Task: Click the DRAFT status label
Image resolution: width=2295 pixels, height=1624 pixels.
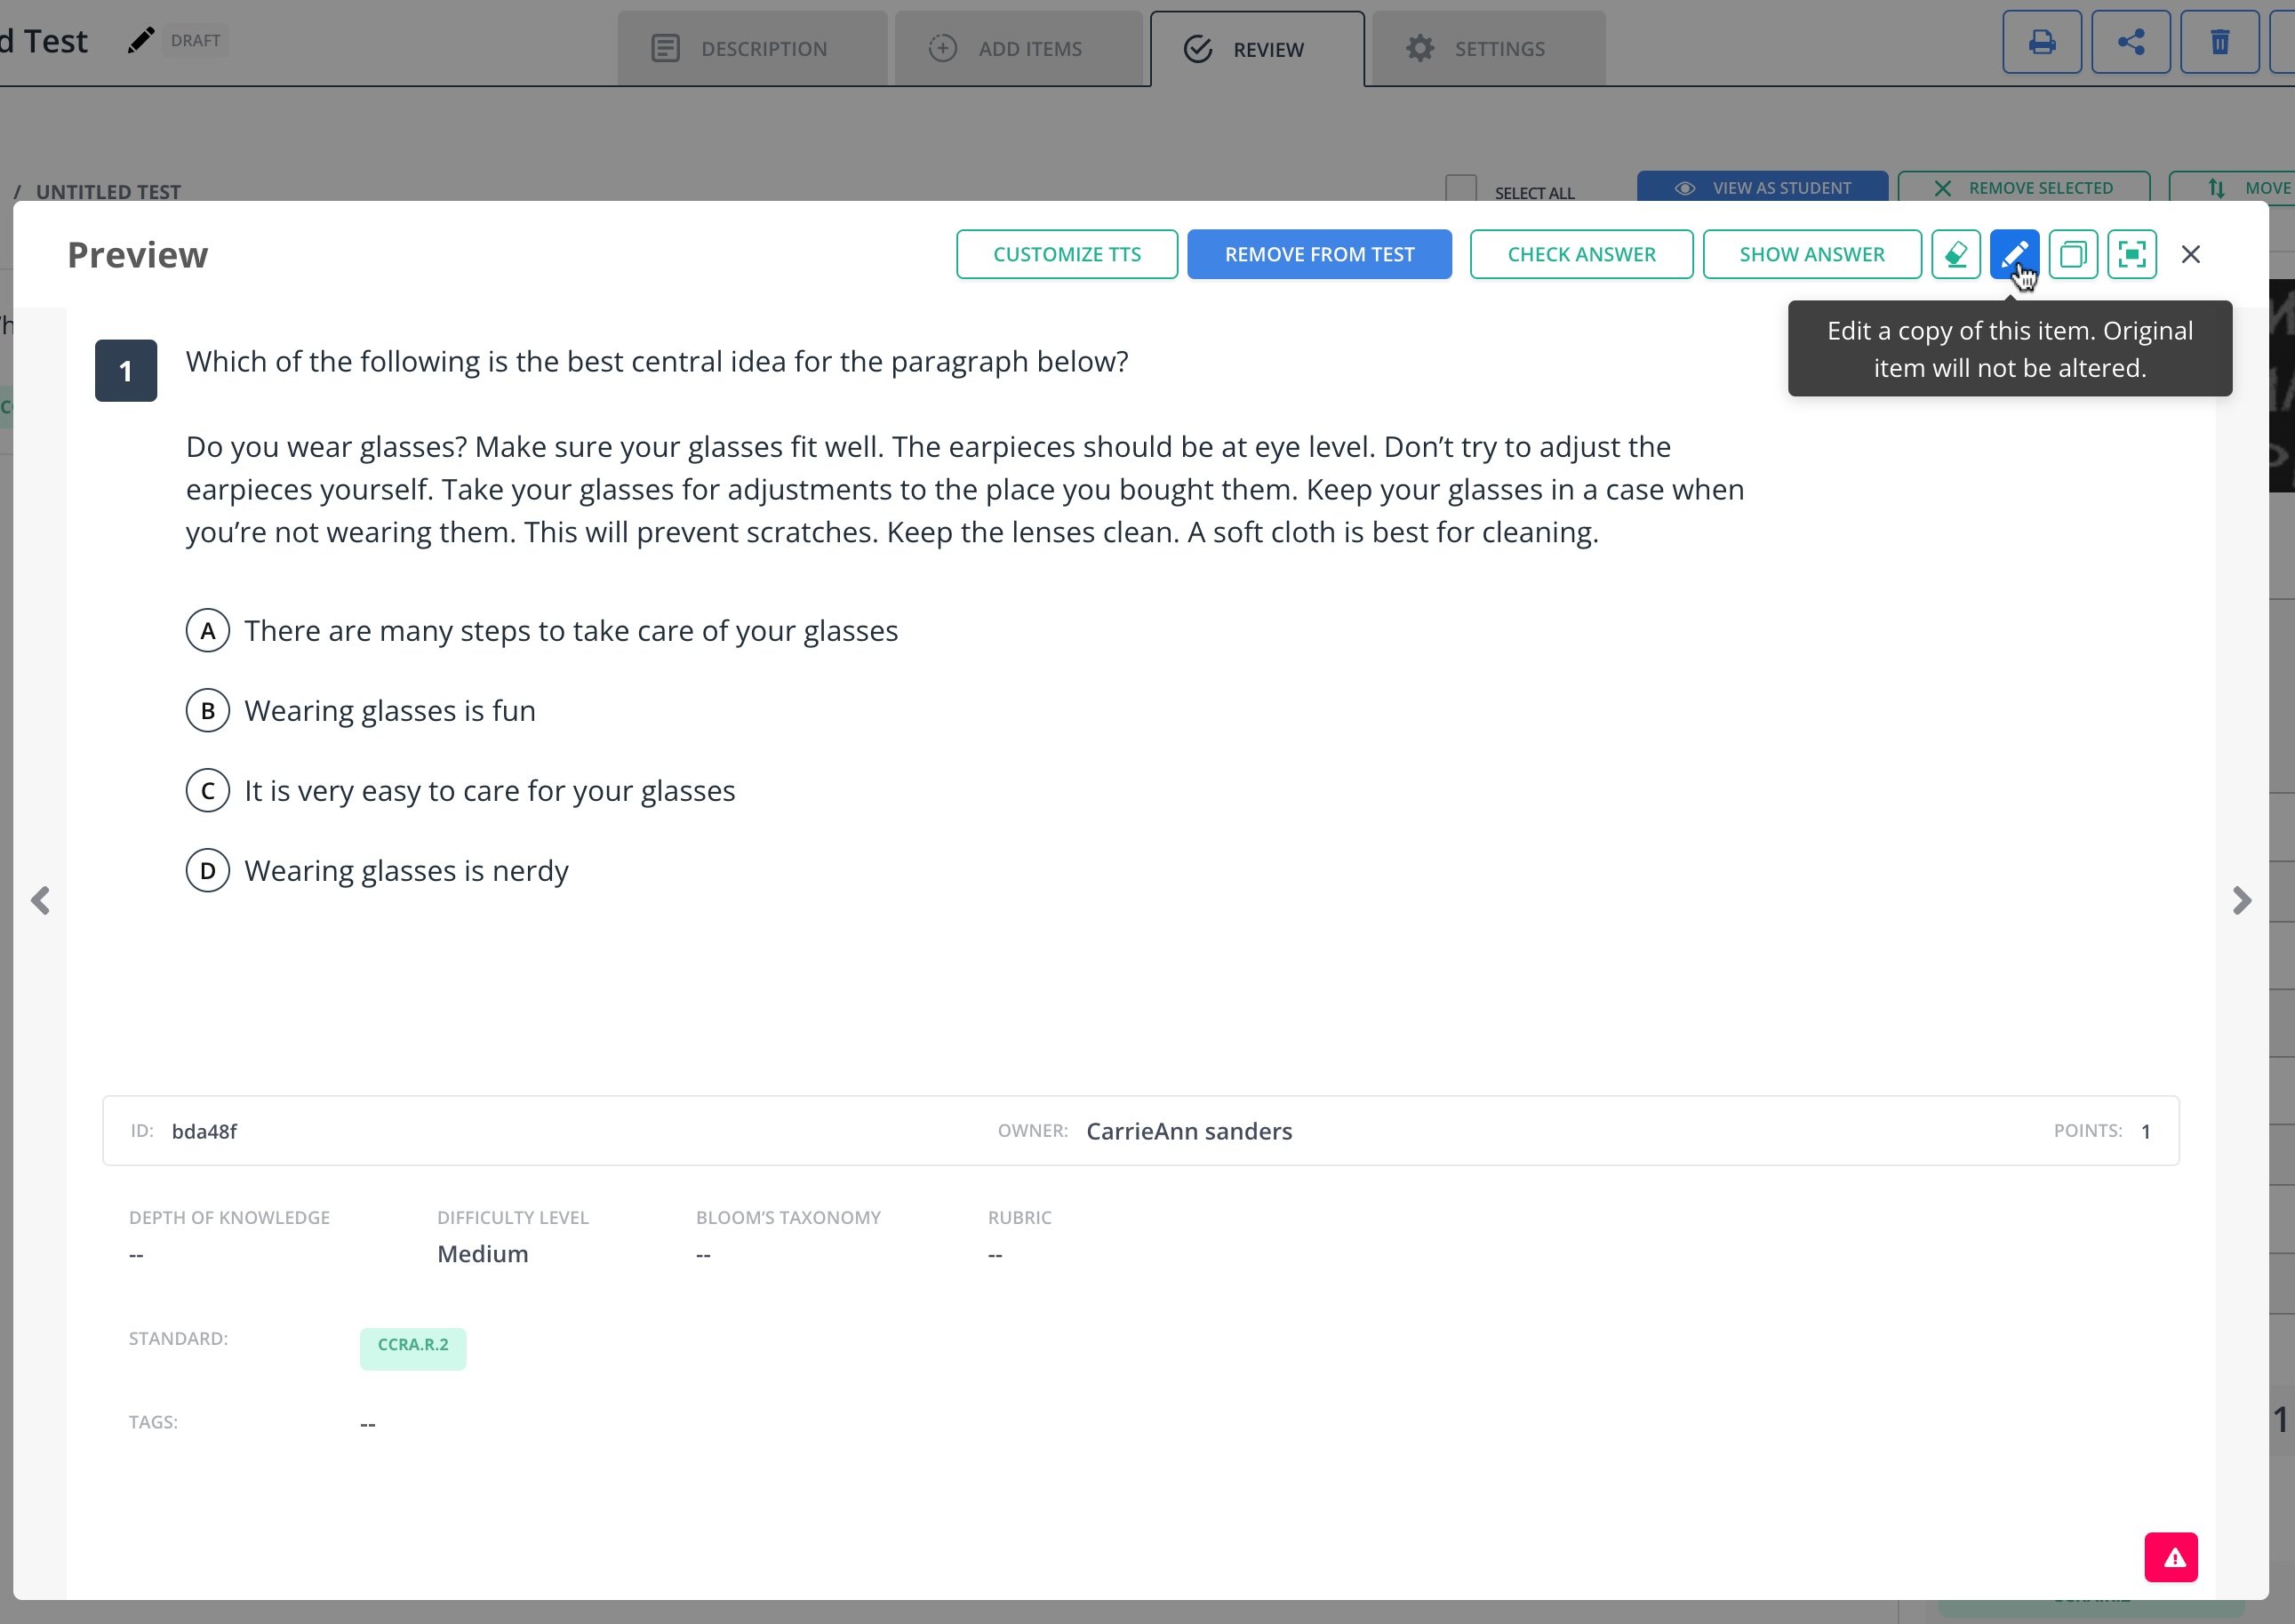Action: coord(195,40)
